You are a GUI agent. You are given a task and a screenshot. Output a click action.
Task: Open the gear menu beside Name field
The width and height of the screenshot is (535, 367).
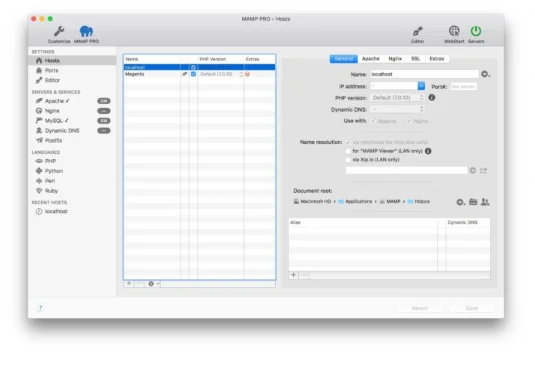[485, 74]
